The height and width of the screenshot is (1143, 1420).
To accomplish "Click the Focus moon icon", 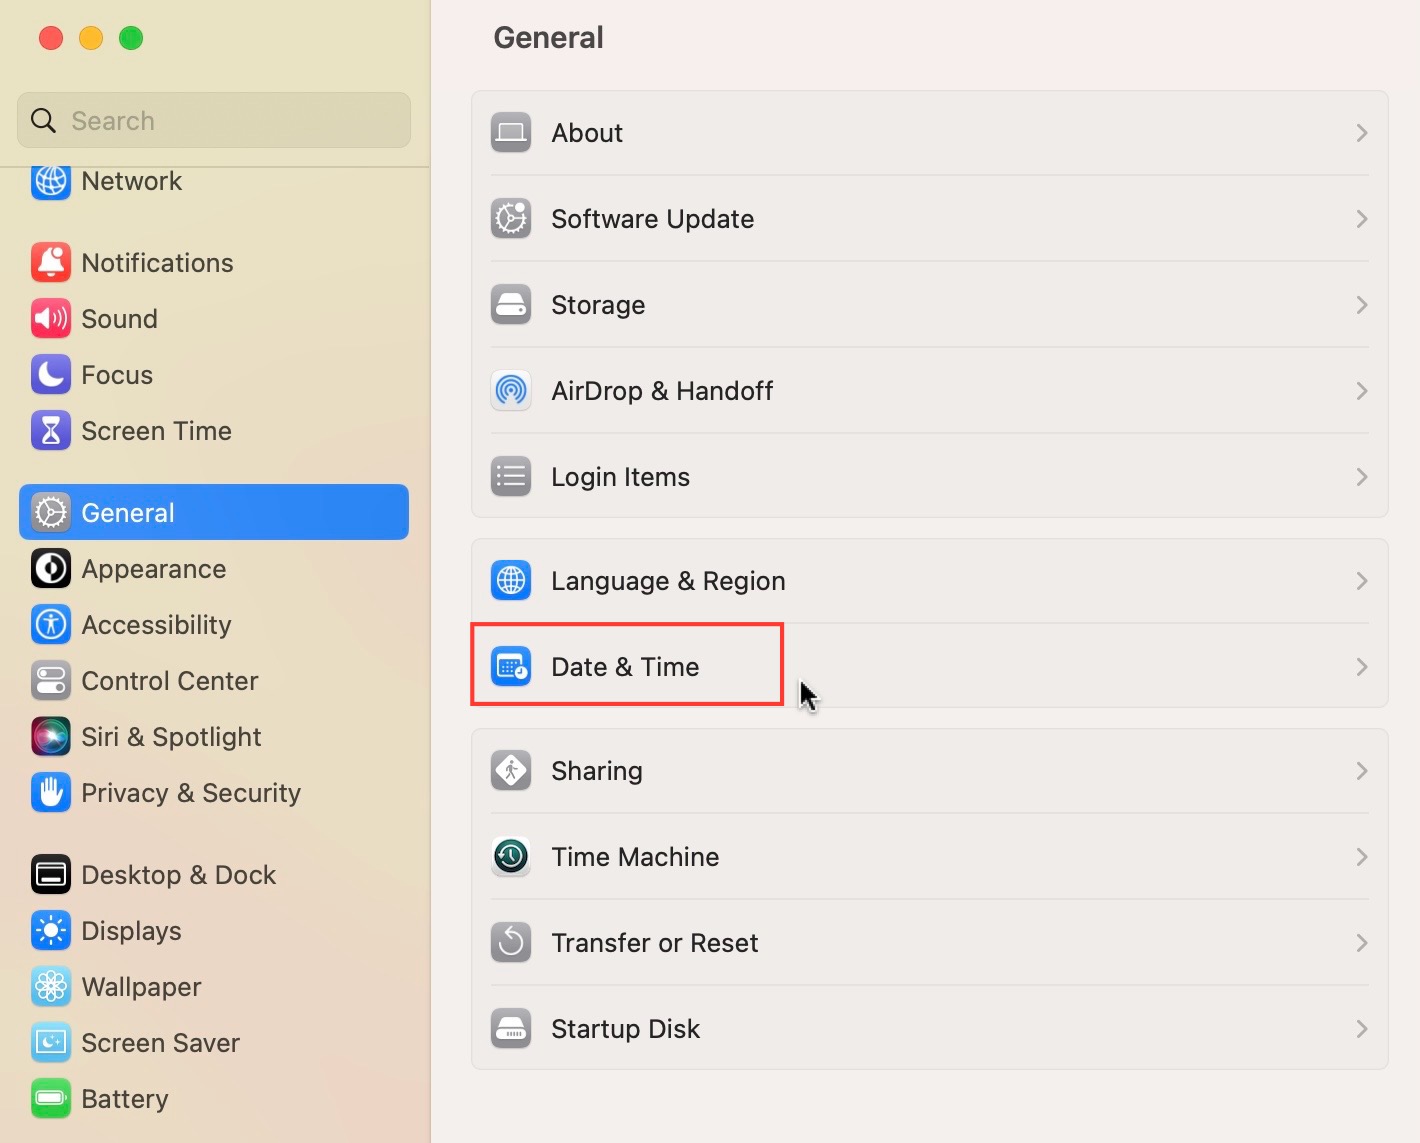I will tap(51, 375).
